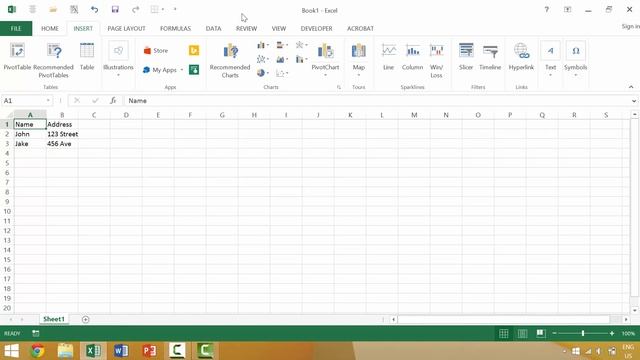Open Recommended Charts

pyautogui.click(x=230, y=60)
